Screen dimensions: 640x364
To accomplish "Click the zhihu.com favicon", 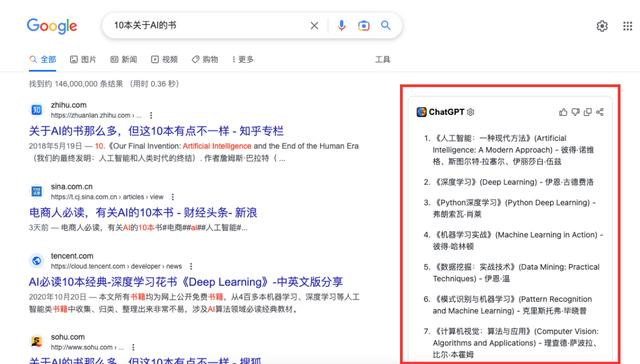I will (37, 110).
